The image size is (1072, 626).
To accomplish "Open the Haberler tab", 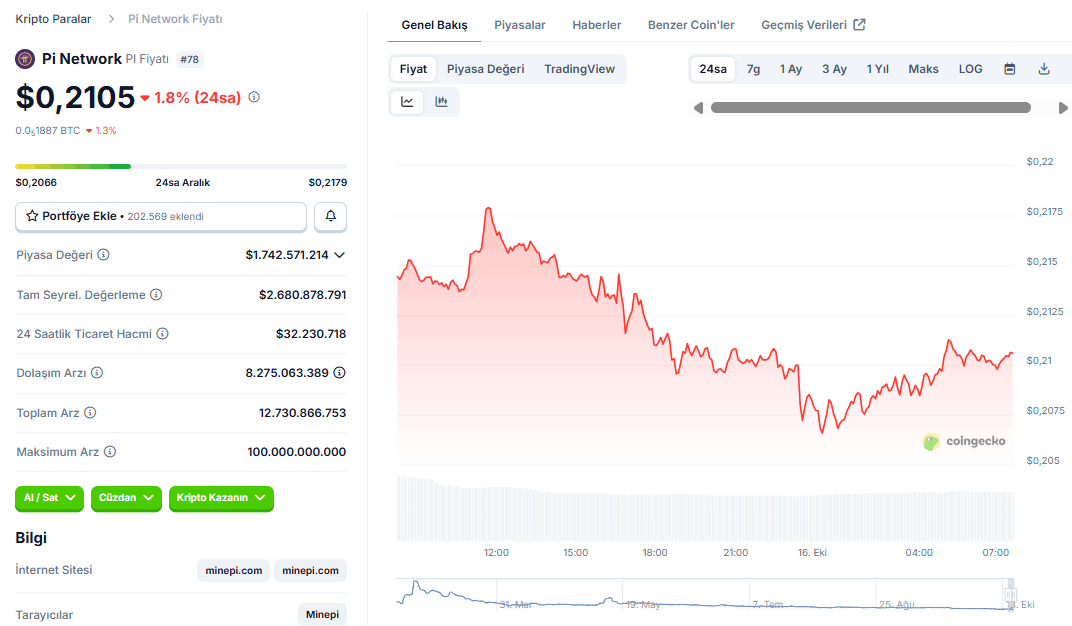I will (597, 25).
